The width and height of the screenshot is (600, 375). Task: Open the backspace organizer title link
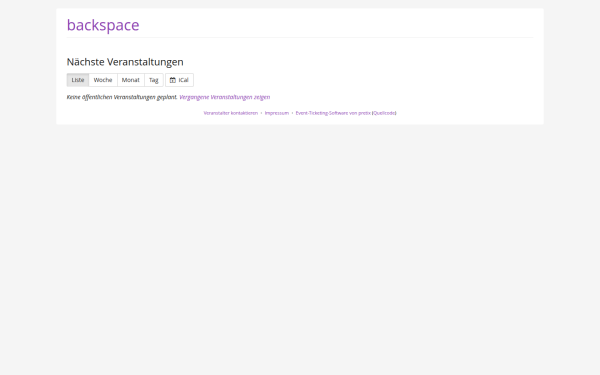pyautogui.click(x=103, y=25)
